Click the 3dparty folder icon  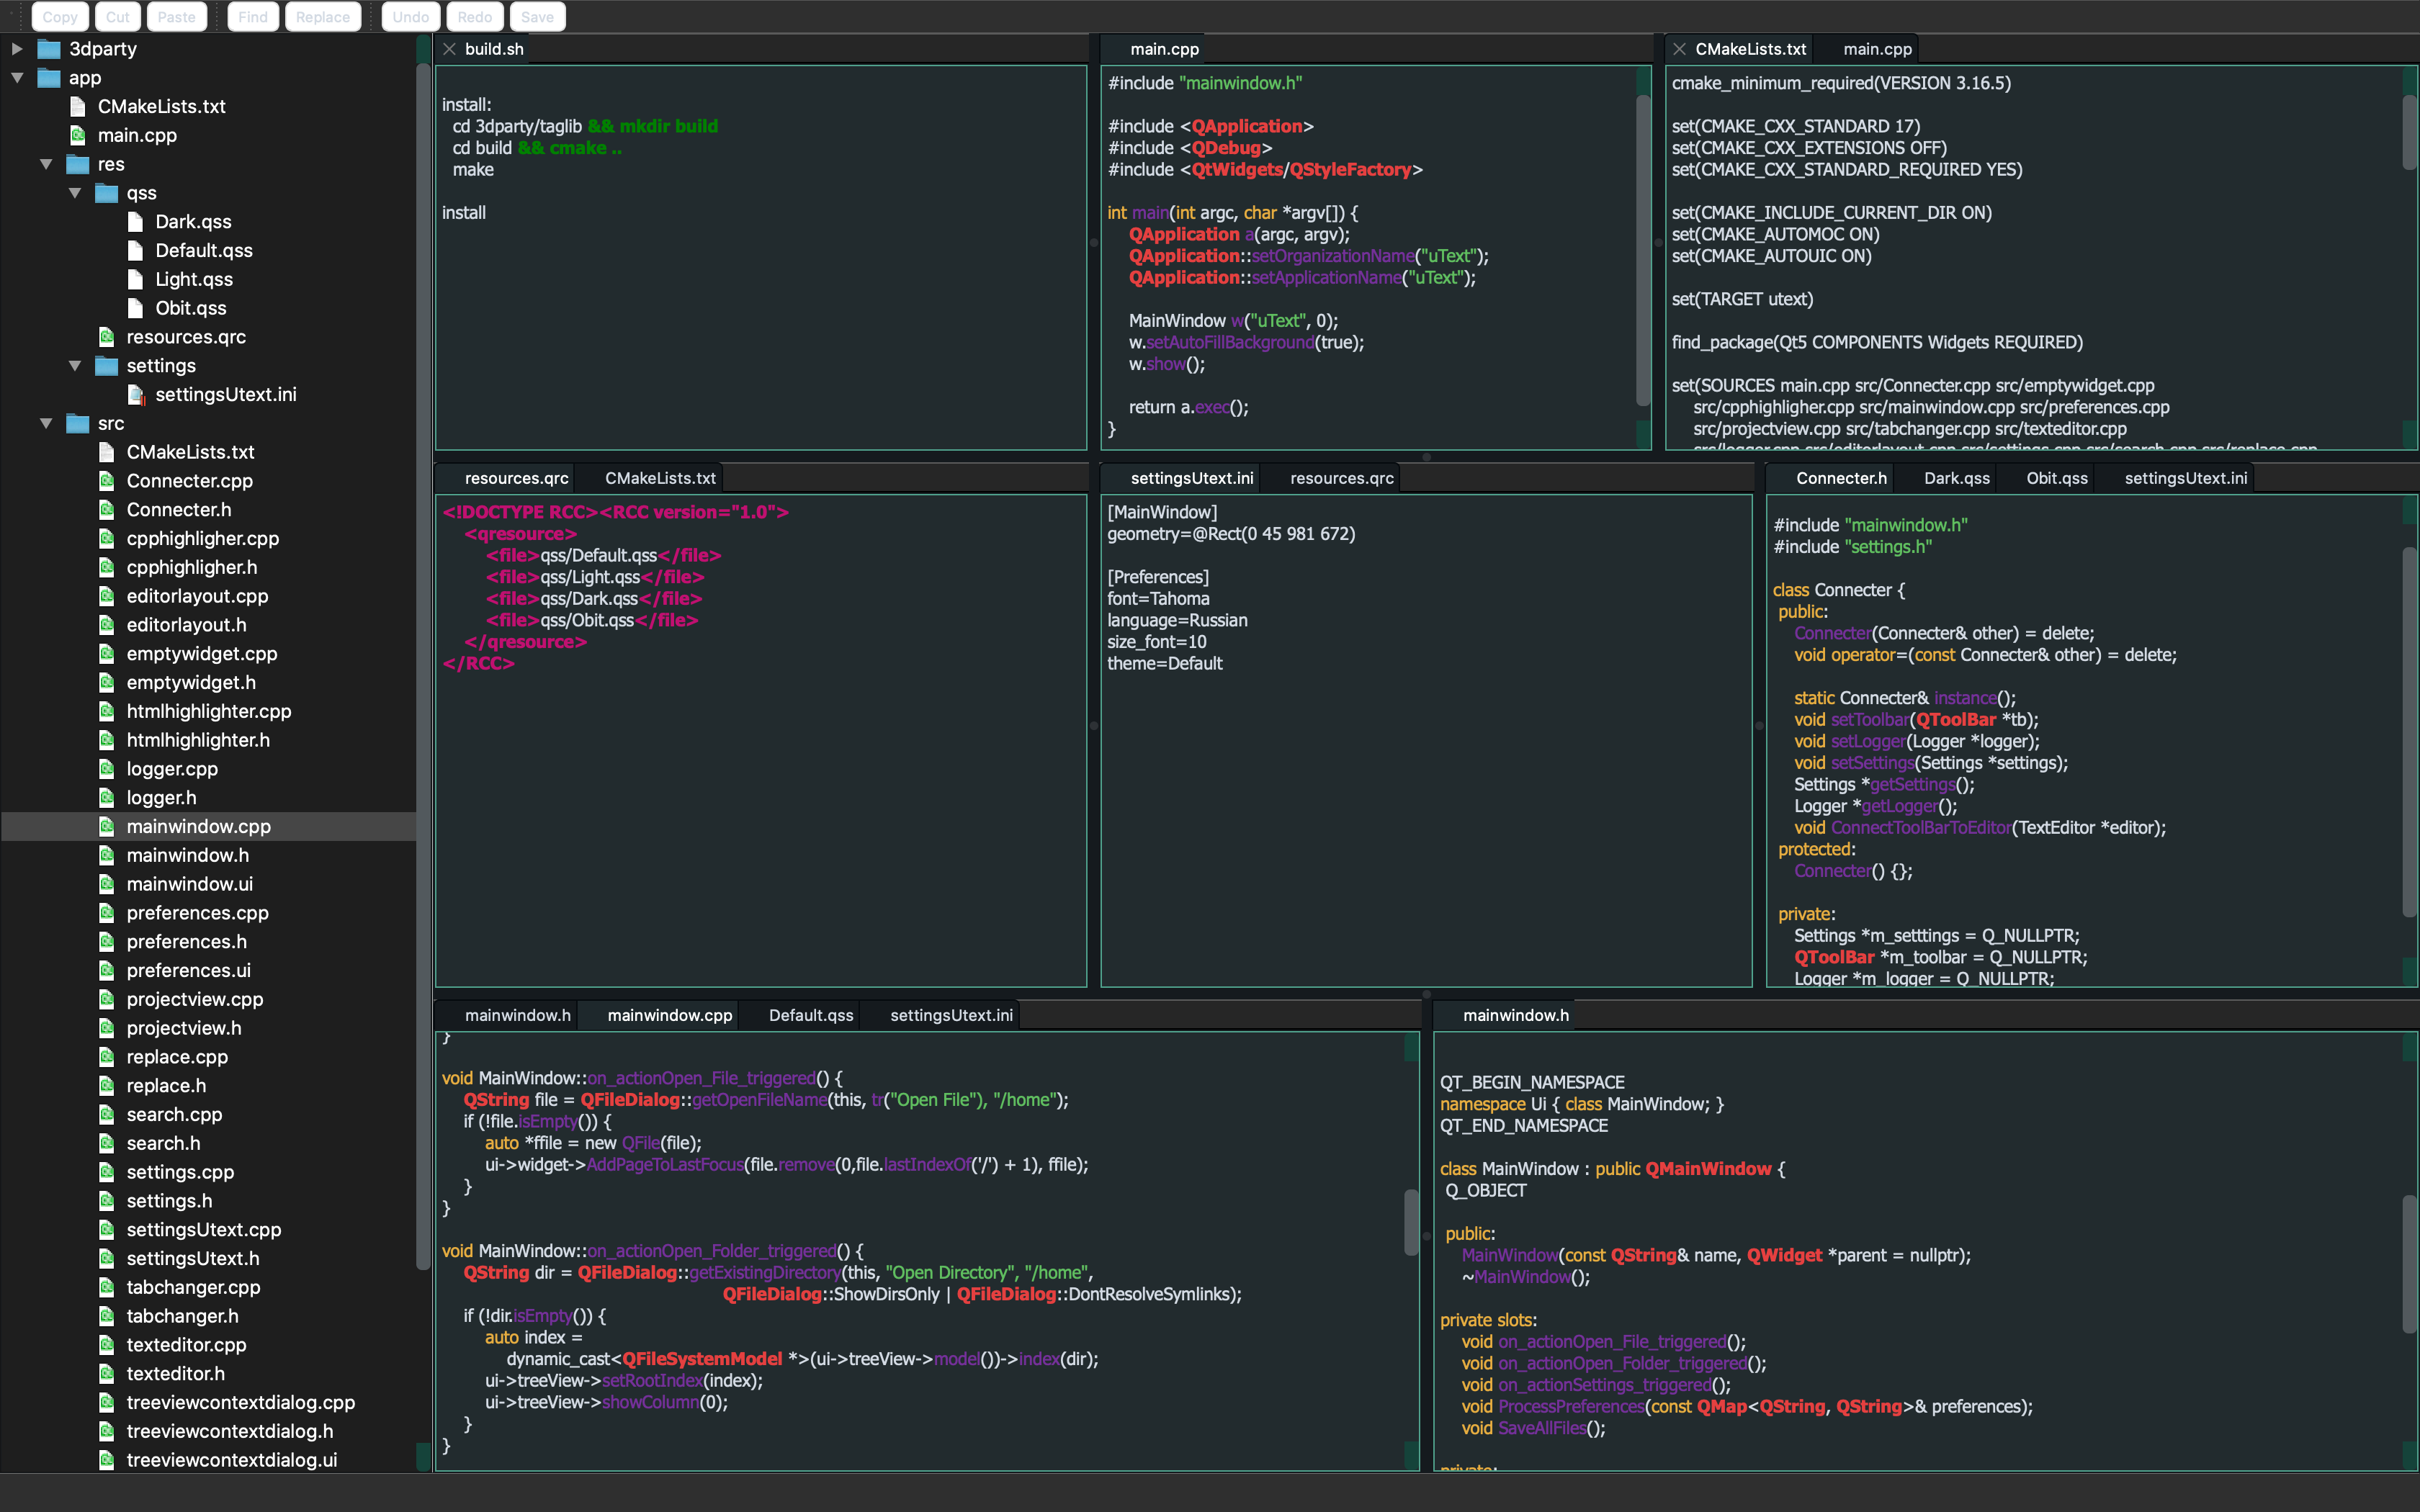coord(49,49)
